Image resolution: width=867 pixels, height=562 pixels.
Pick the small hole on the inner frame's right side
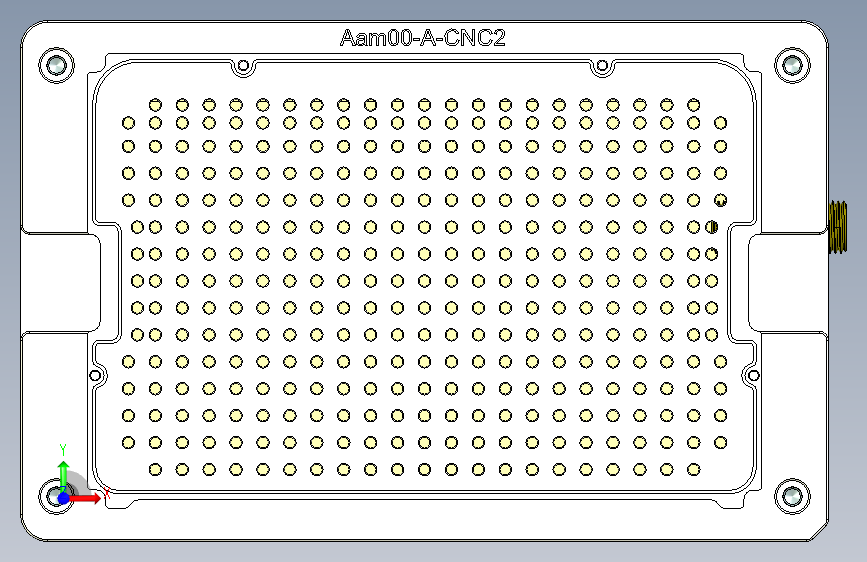click(753, 376)
